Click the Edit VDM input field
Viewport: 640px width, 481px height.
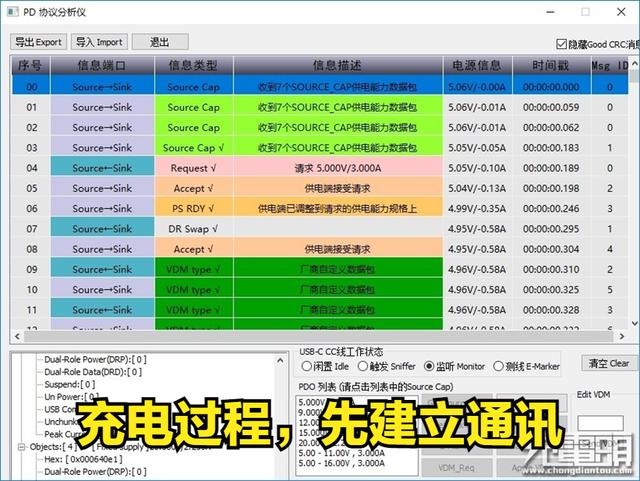point(600,423)
